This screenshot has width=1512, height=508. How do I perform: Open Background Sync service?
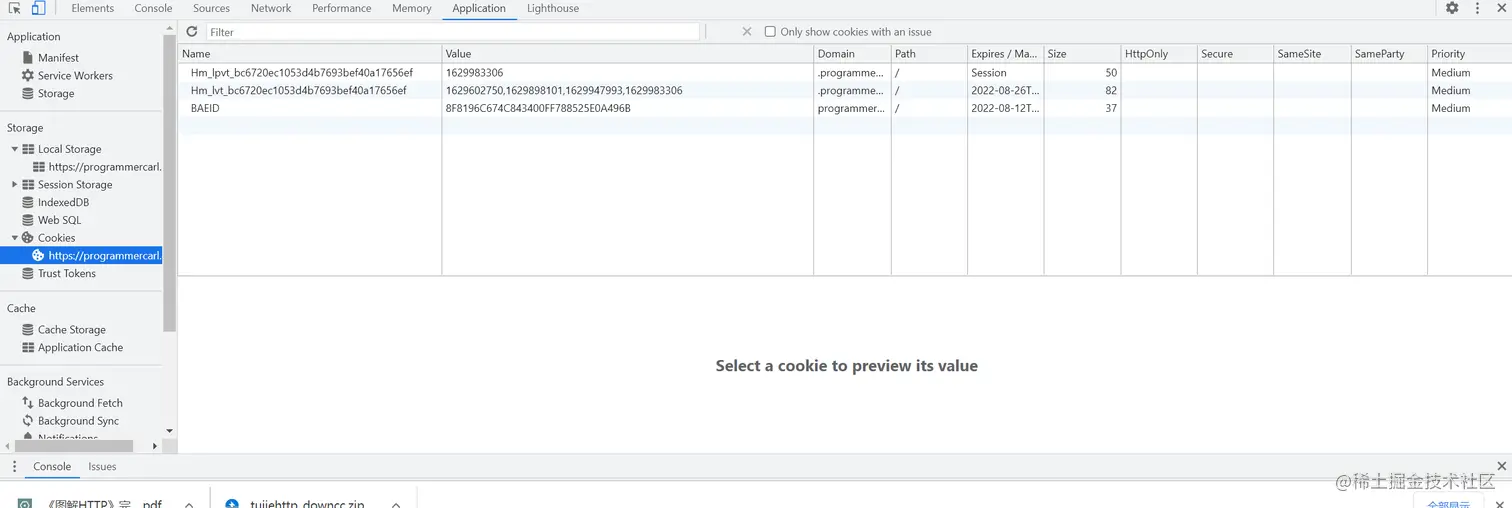[78, 421]
